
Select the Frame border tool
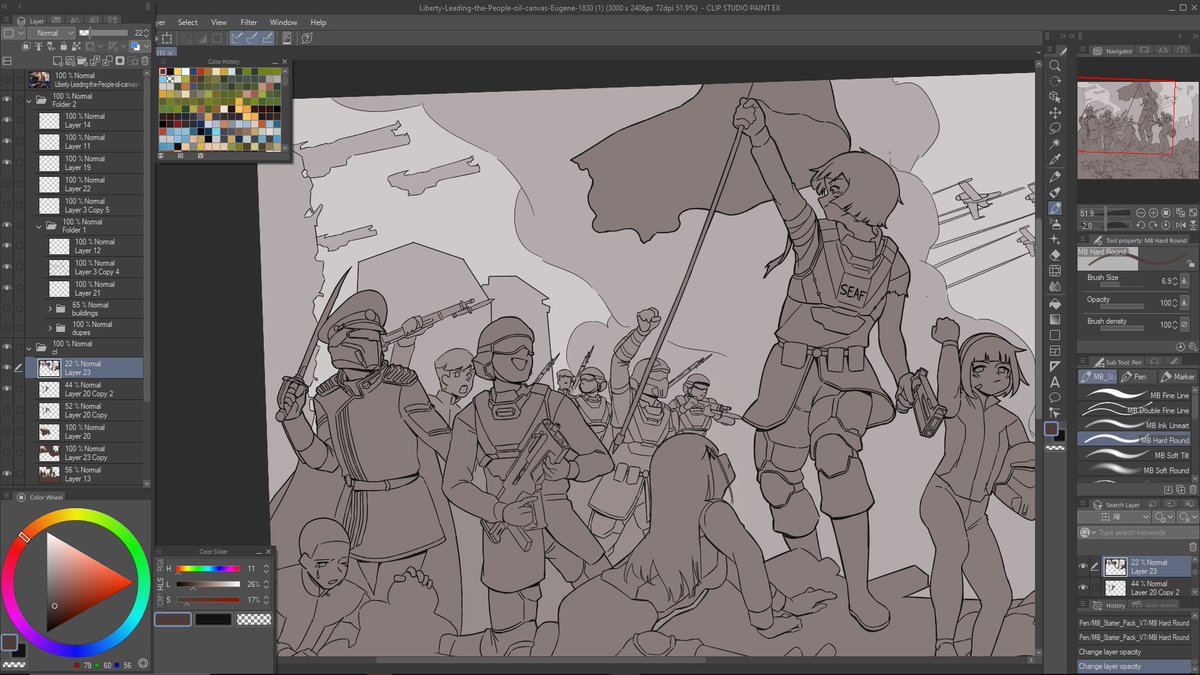click(1055, 350)
